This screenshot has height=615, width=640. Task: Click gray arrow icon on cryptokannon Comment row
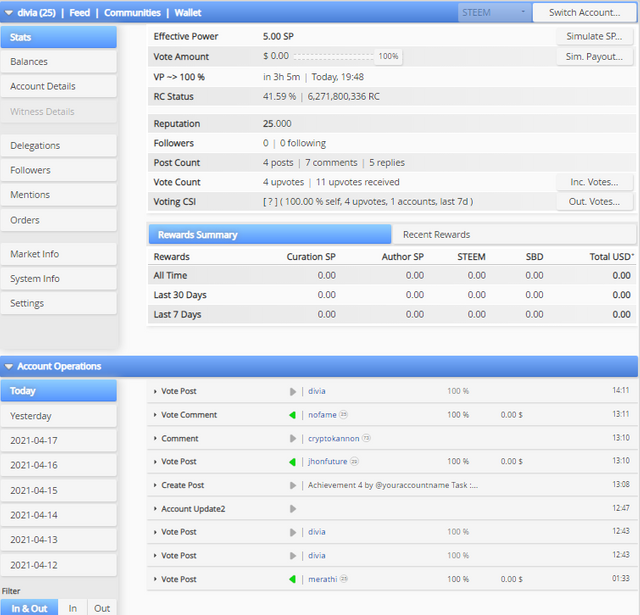pyautogui.click(x=293, y=439)
